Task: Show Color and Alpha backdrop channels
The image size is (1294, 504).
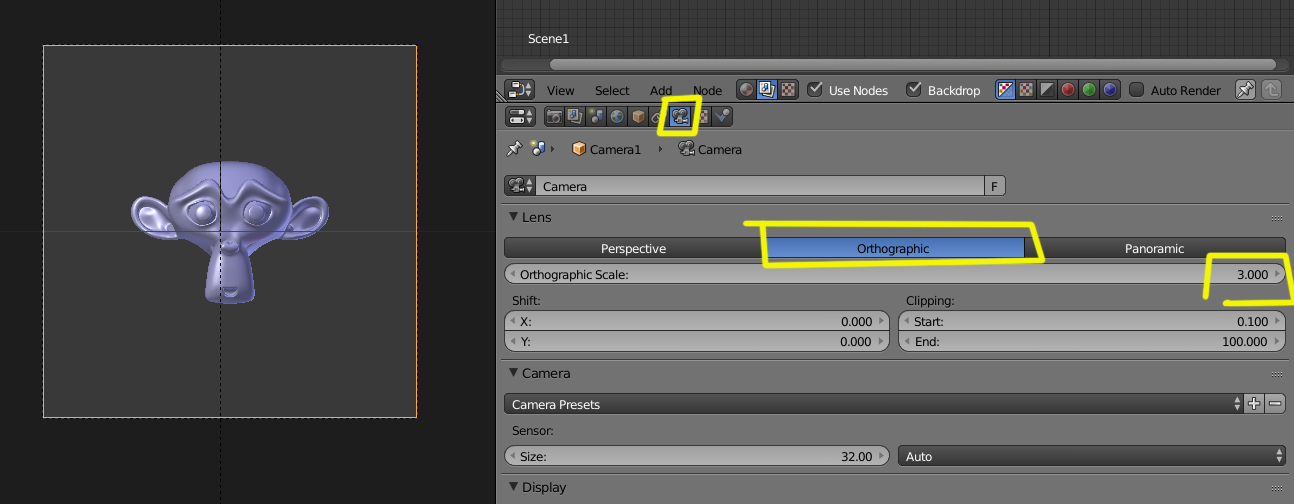Action: coord(1006,90)
